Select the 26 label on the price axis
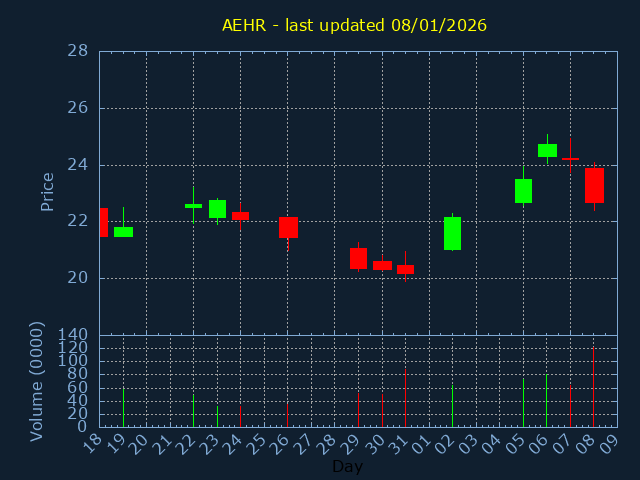The height and width of the screenshot is (480, 640). [78, 108]
